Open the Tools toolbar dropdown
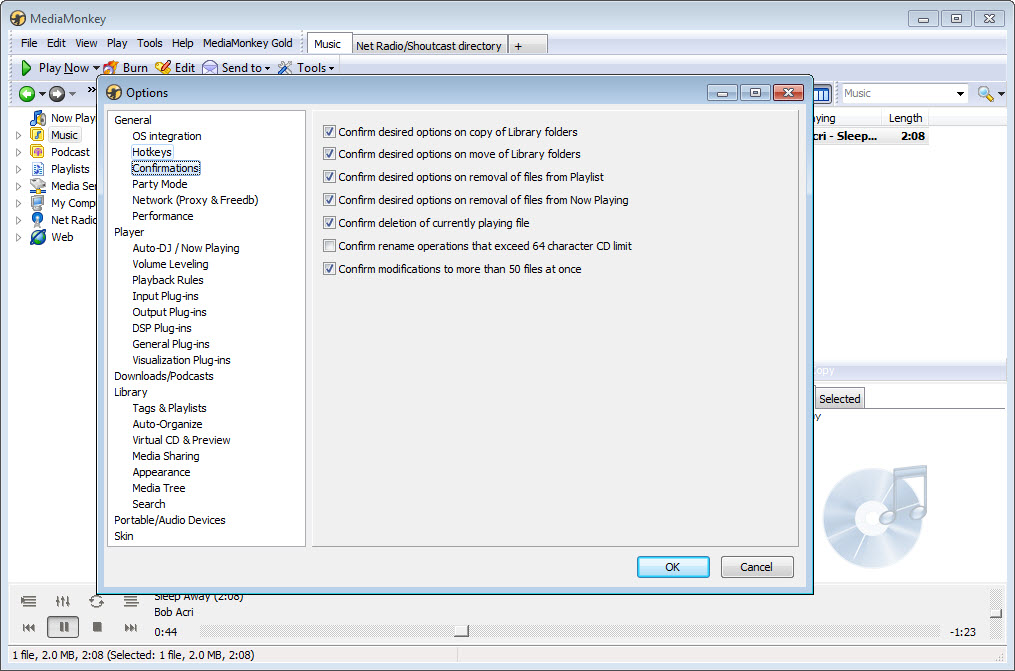 pyautogui.click(x=331, y=68)
